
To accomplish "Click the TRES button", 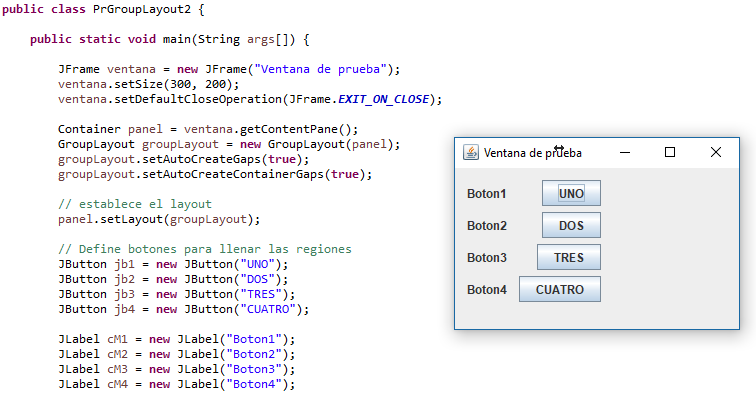I will [568, 258].
